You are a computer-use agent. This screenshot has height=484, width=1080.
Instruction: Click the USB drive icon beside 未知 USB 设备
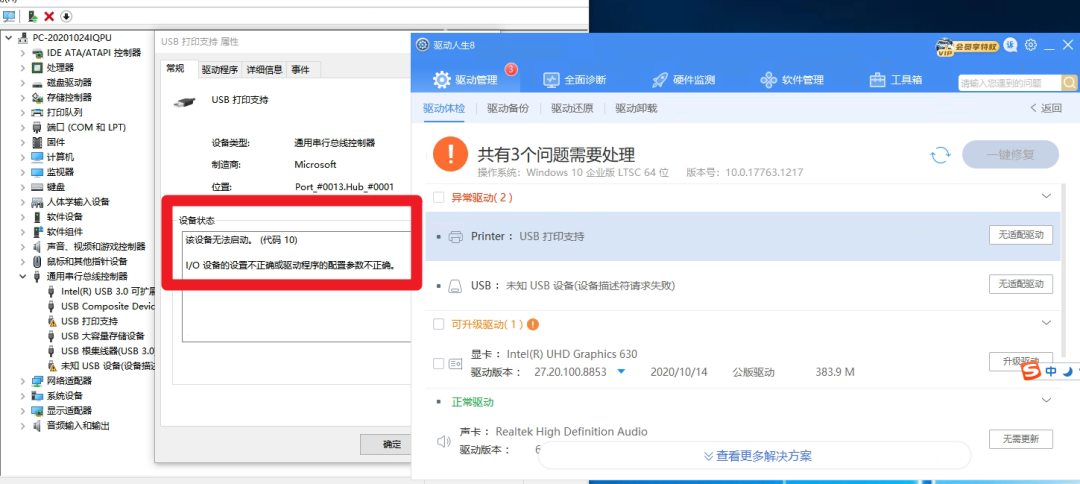pos(455,285)
